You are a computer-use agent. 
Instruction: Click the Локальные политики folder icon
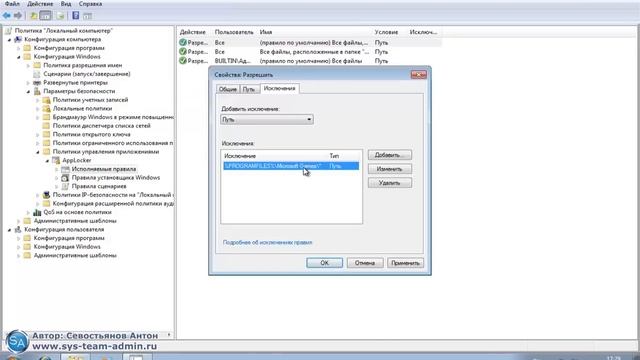point(47,108)
